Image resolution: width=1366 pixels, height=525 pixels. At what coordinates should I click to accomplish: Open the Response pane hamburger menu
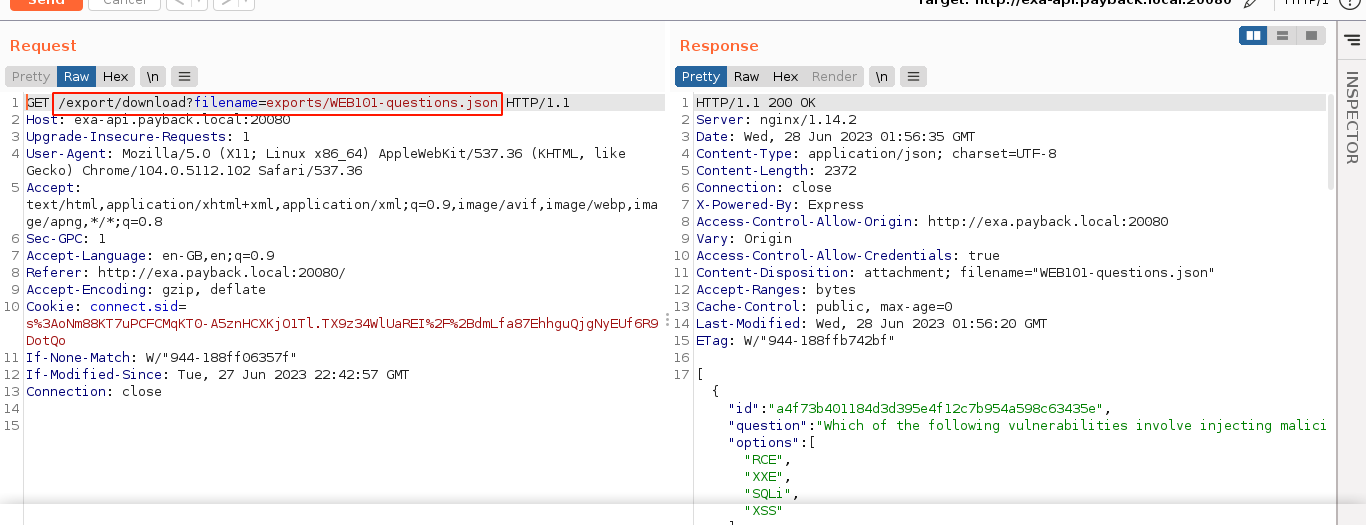[913, 77]
